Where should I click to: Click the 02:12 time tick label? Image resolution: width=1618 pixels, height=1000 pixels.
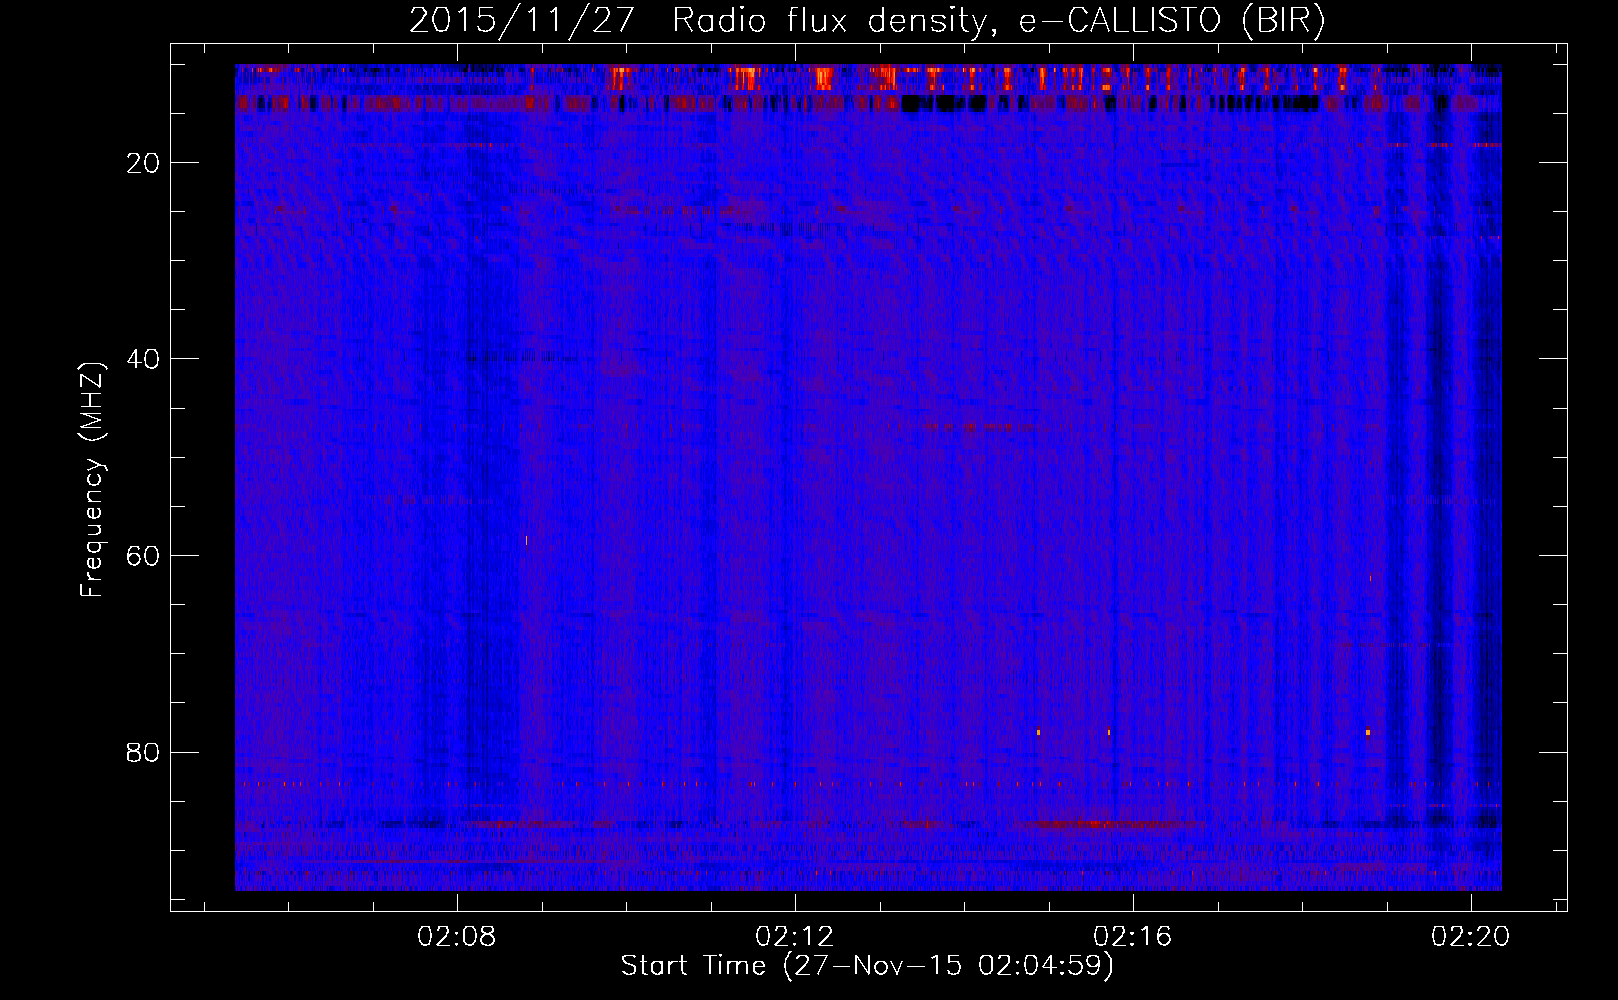point(795,937)
